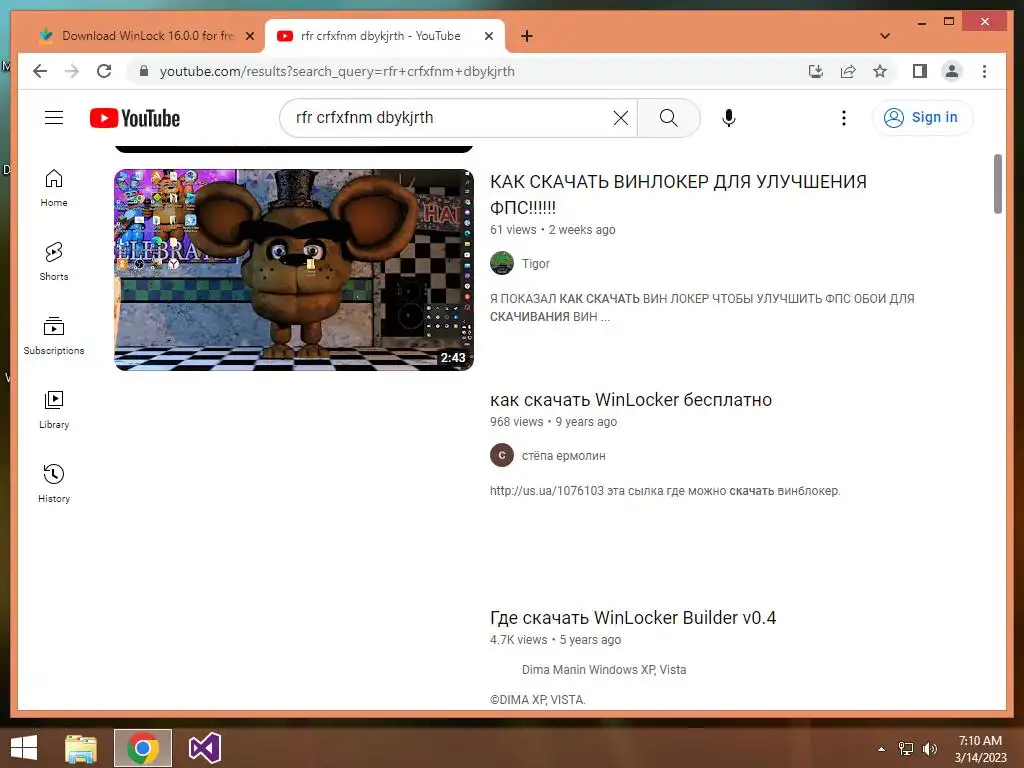
Task: Close the YouTube tab
Action: tap(488, 36)
